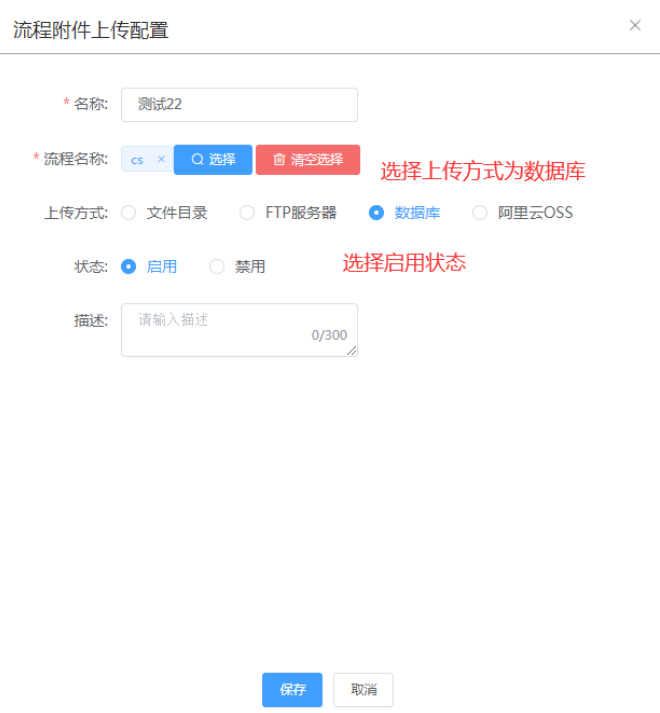Click the red 清空选择 button

pyautogui.click(x=308, y=160)
